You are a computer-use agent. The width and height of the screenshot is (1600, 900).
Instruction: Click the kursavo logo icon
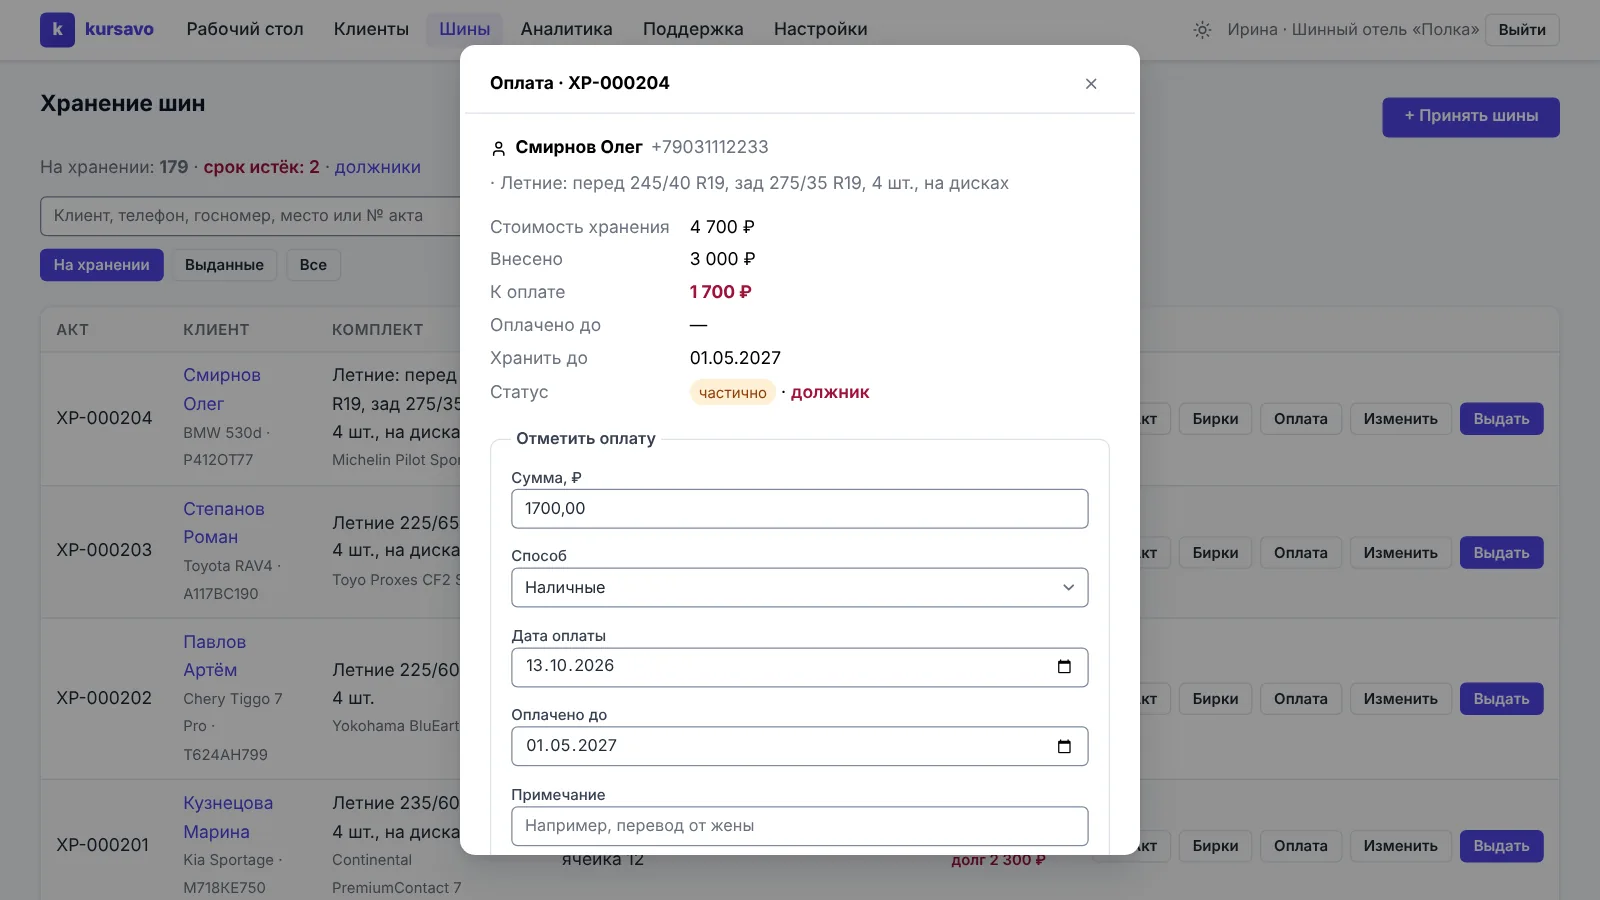[x=57, y=29]
